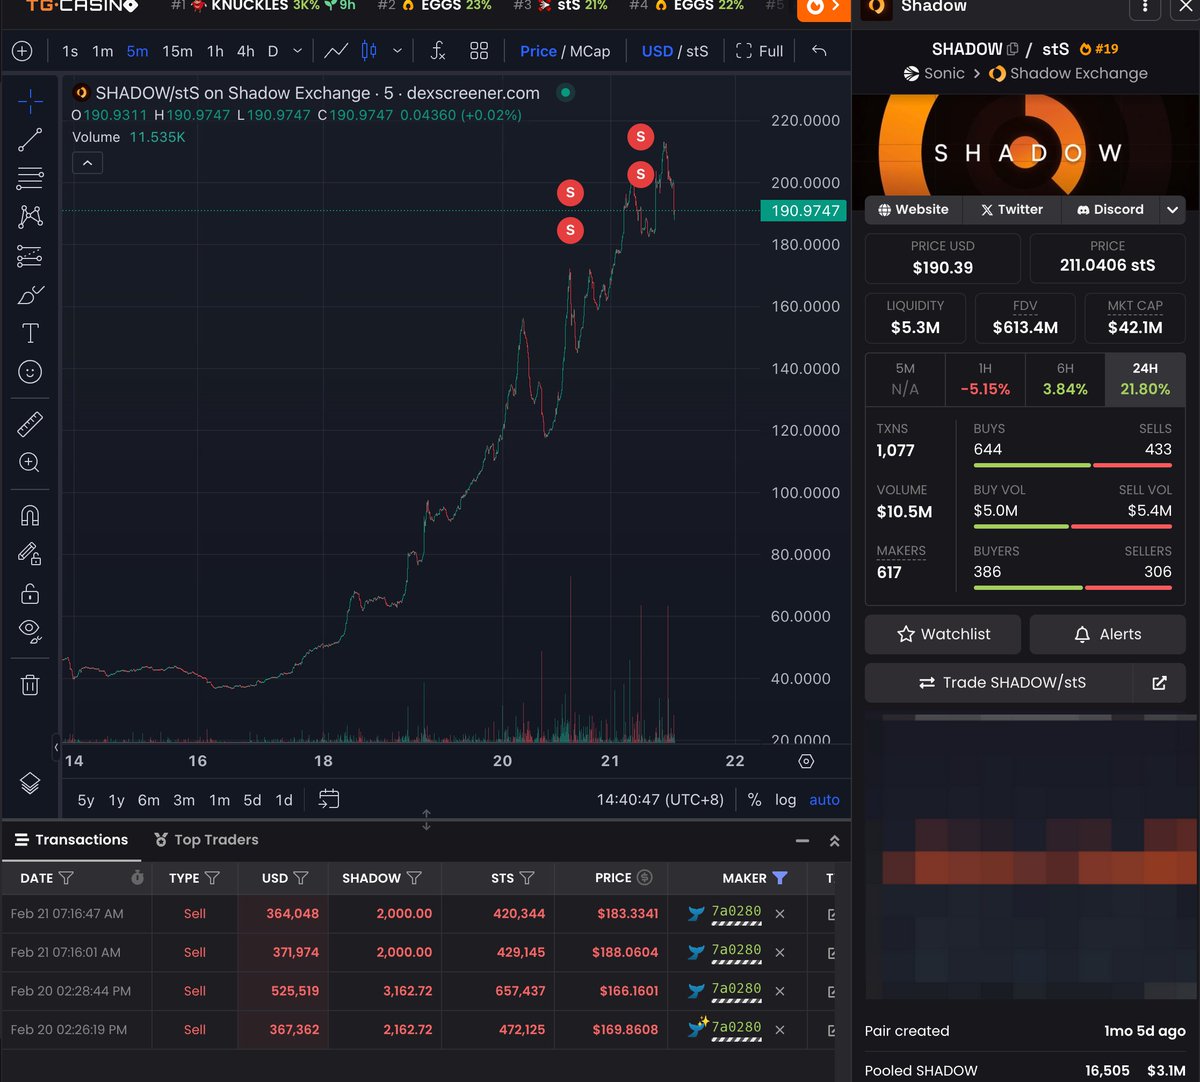Open the forecasting and measurement tools
The image size is (1200, 1082).
(30, 256)
